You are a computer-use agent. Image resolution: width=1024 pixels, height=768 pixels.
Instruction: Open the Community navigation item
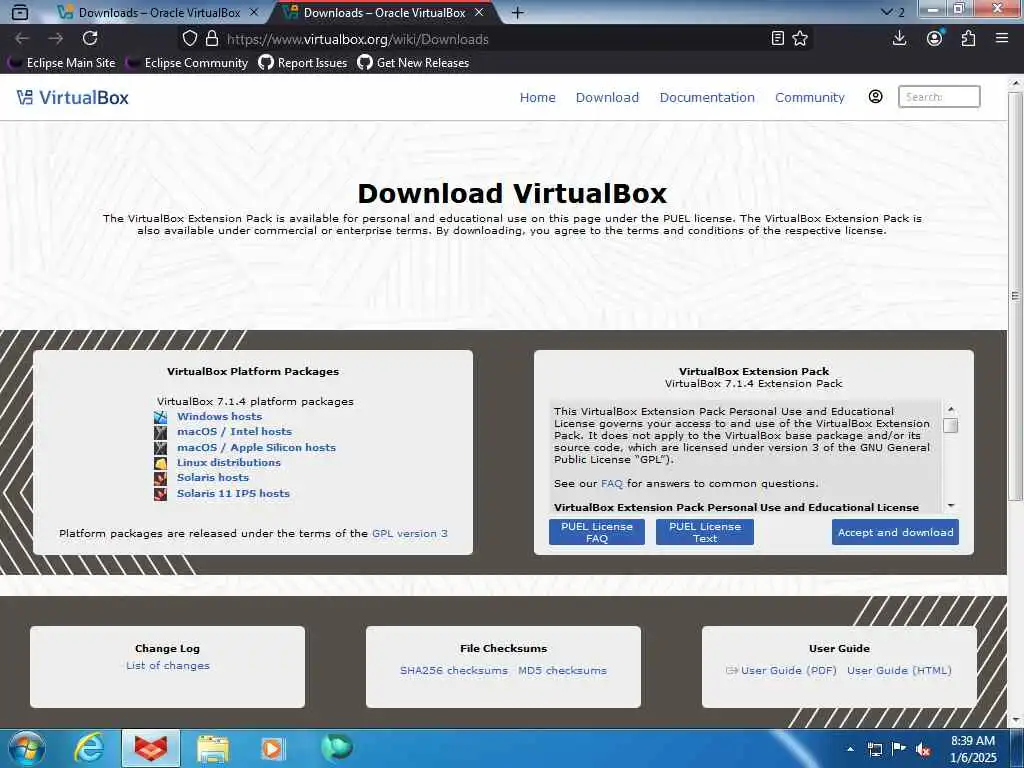809,97
